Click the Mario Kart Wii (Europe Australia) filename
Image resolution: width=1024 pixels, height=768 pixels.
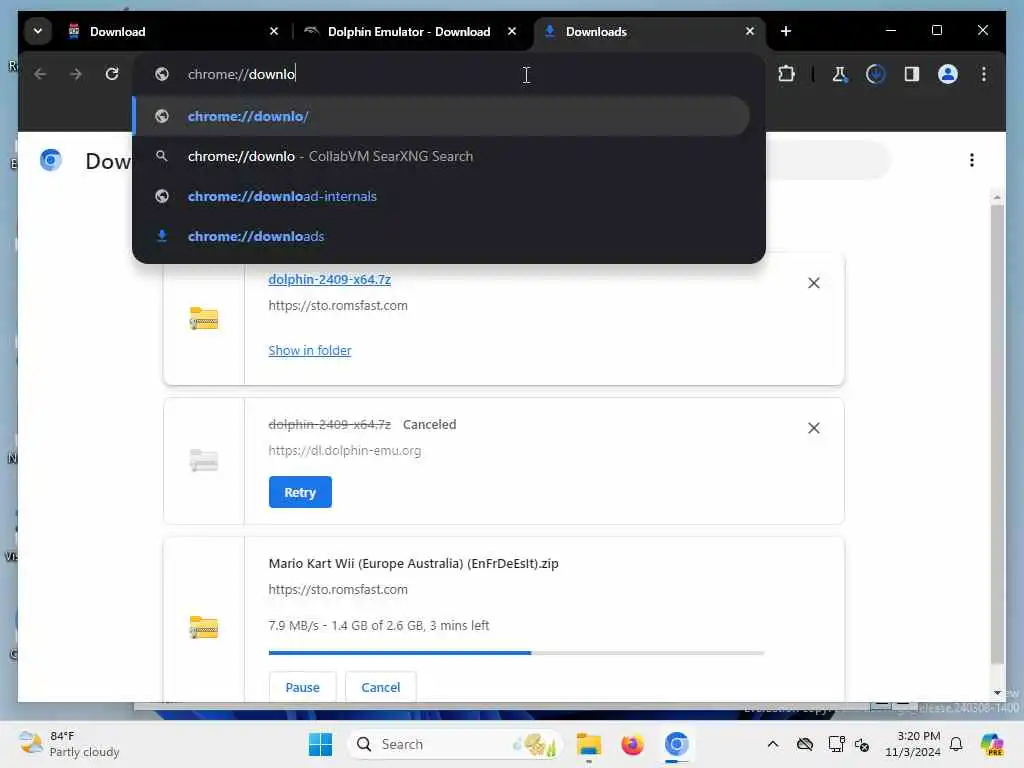pos(413,564)
